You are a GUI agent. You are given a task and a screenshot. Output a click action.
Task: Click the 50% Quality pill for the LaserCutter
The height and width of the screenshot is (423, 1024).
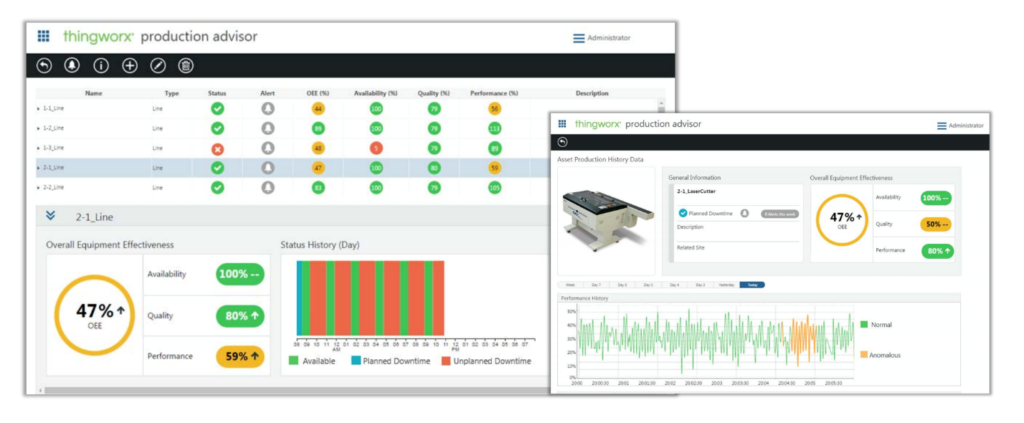pyautogui.click(x=936, y=224)
